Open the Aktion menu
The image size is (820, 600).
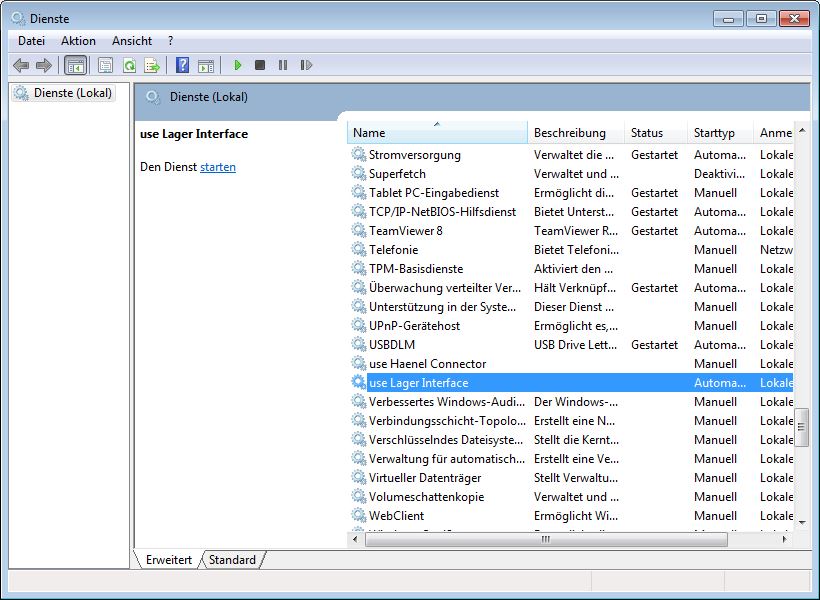click(78, 41)
